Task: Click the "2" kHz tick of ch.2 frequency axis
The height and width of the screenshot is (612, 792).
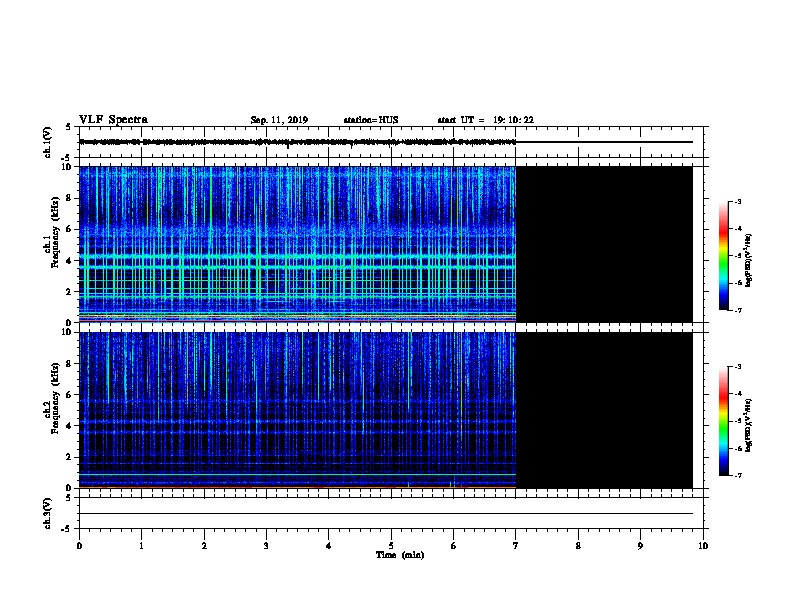Action: pos(70,457)
